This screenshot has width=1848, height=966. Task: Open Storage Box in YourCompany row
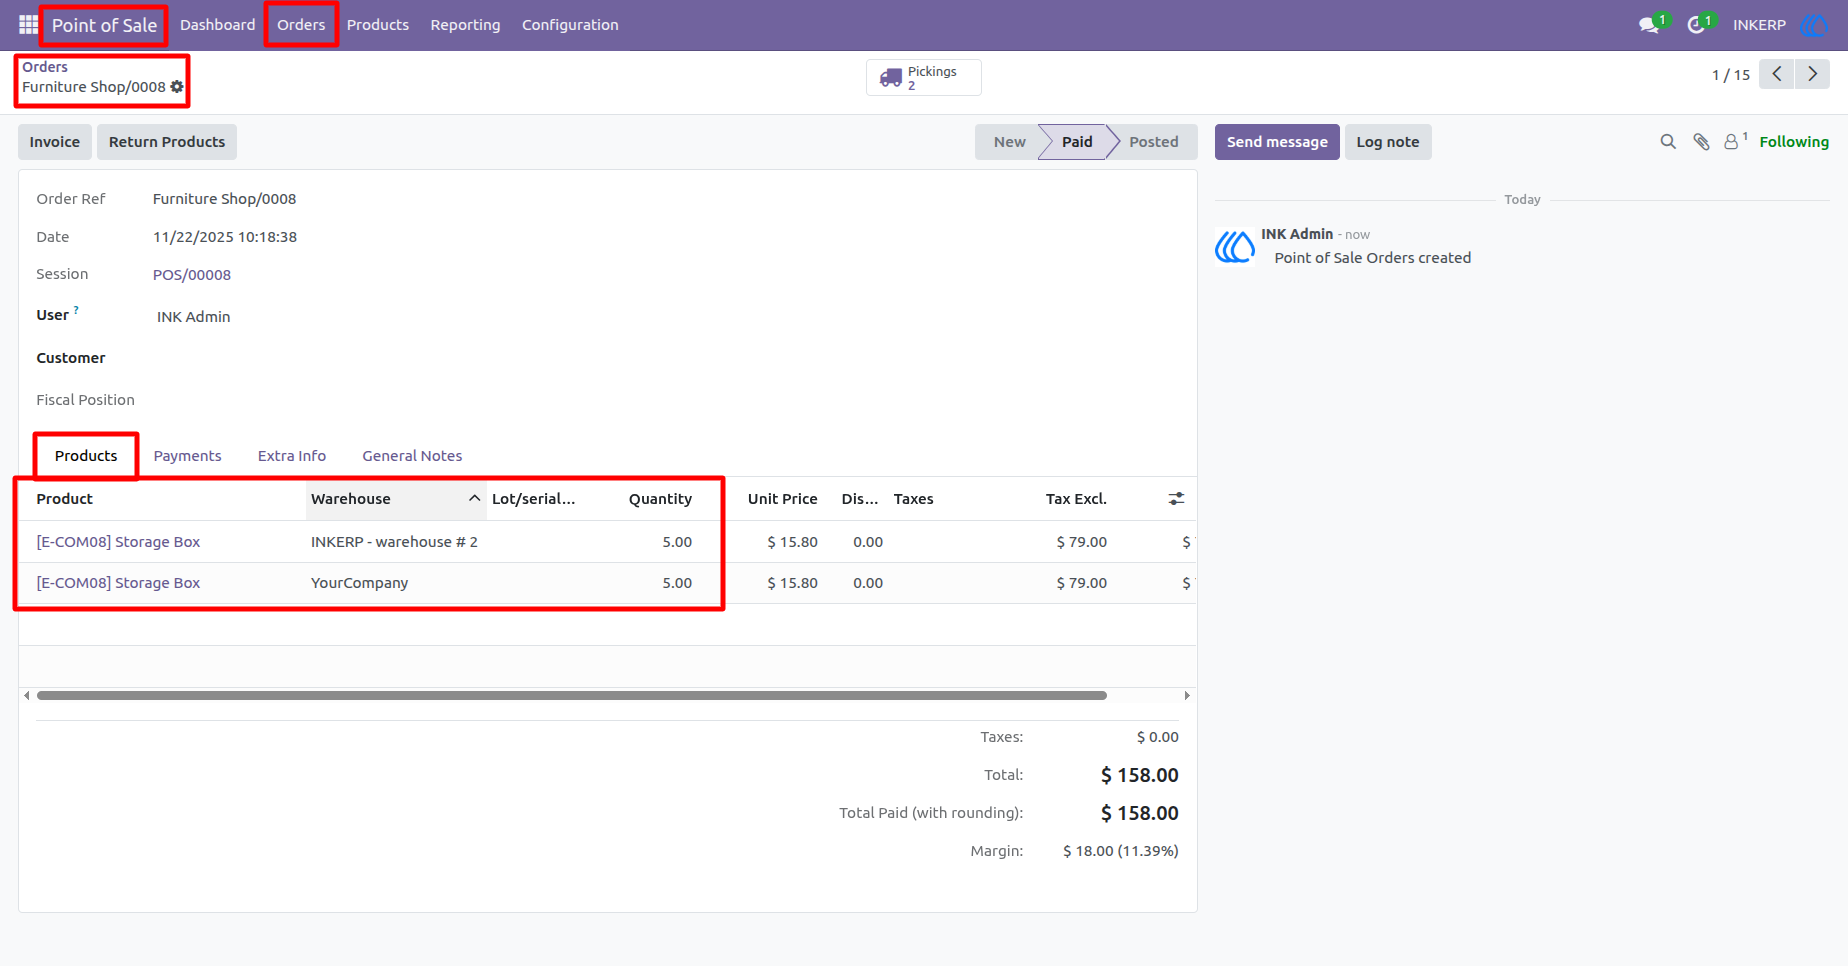point(118,583)
